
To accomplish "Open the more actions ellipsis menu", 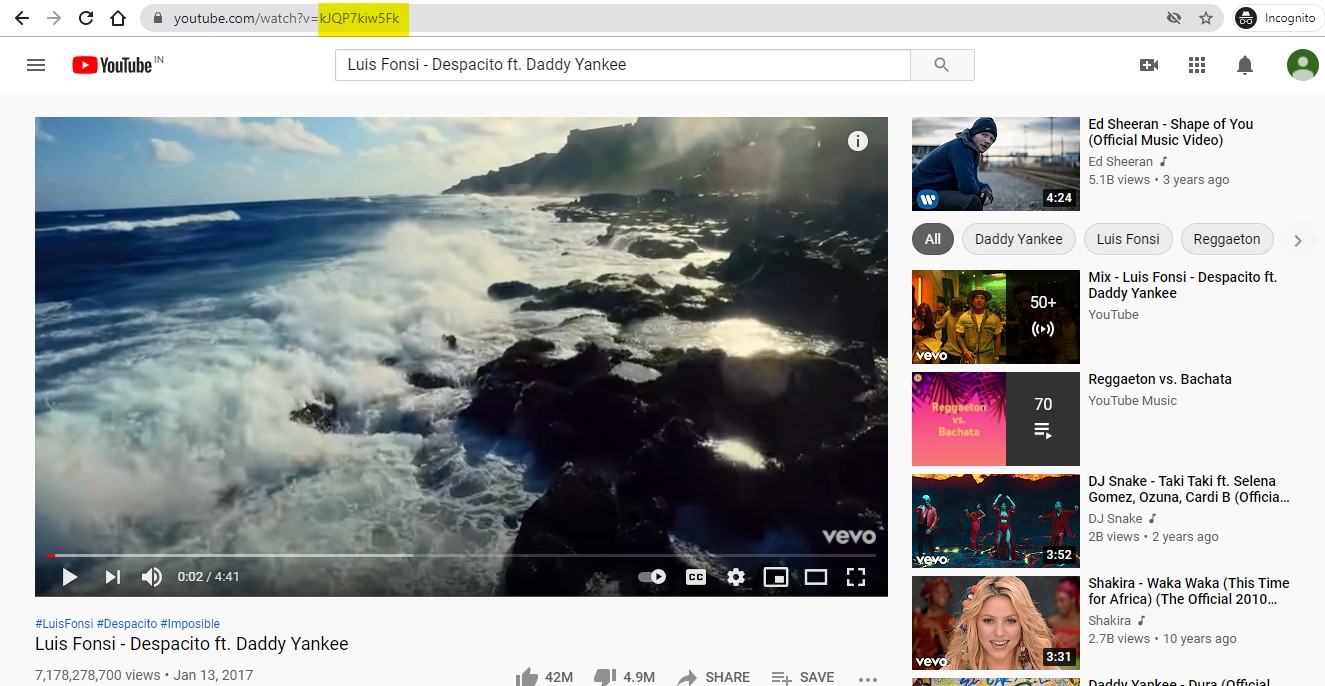I will [x=867, y=677].
